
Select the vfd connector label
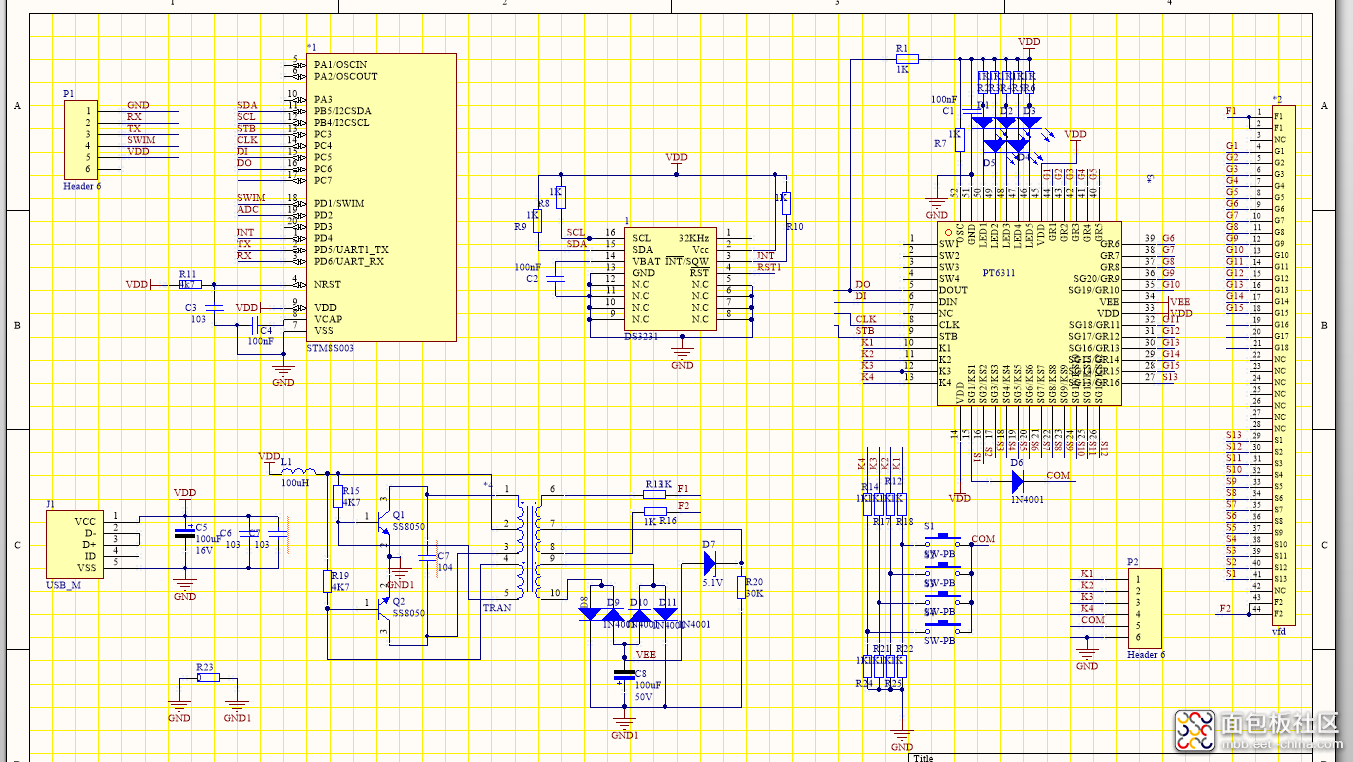point(1278,632)
